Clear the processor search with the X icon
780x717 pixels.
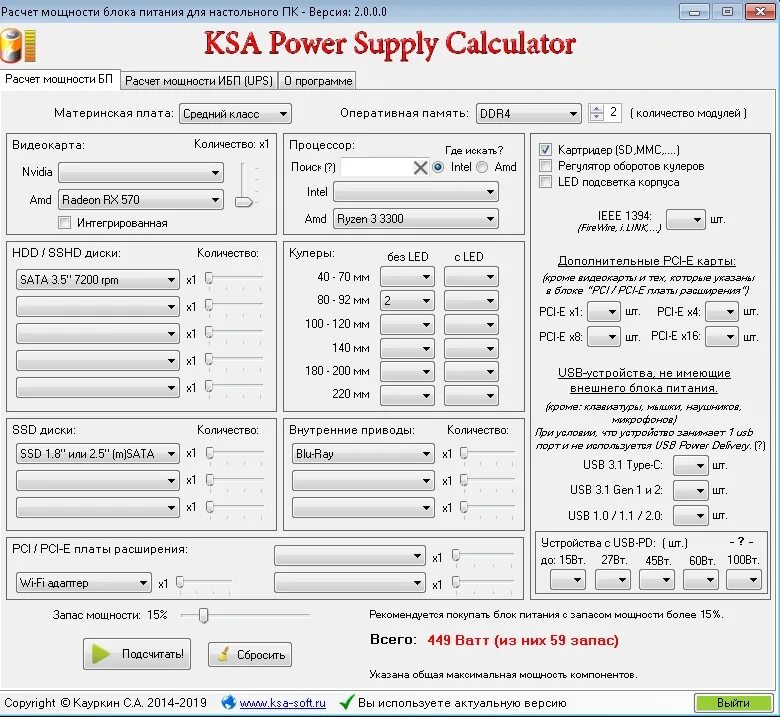pos(420,168)
